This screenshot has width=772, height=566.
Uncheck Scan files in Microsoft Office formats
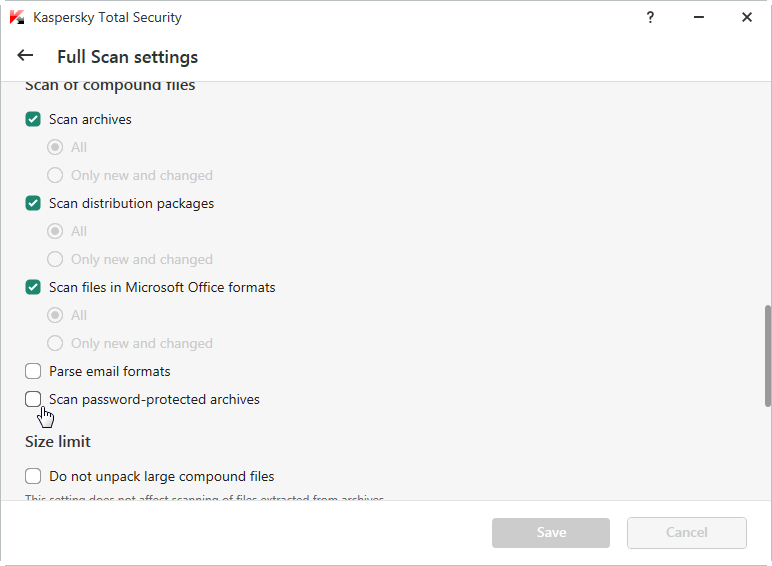click(33, 287)
